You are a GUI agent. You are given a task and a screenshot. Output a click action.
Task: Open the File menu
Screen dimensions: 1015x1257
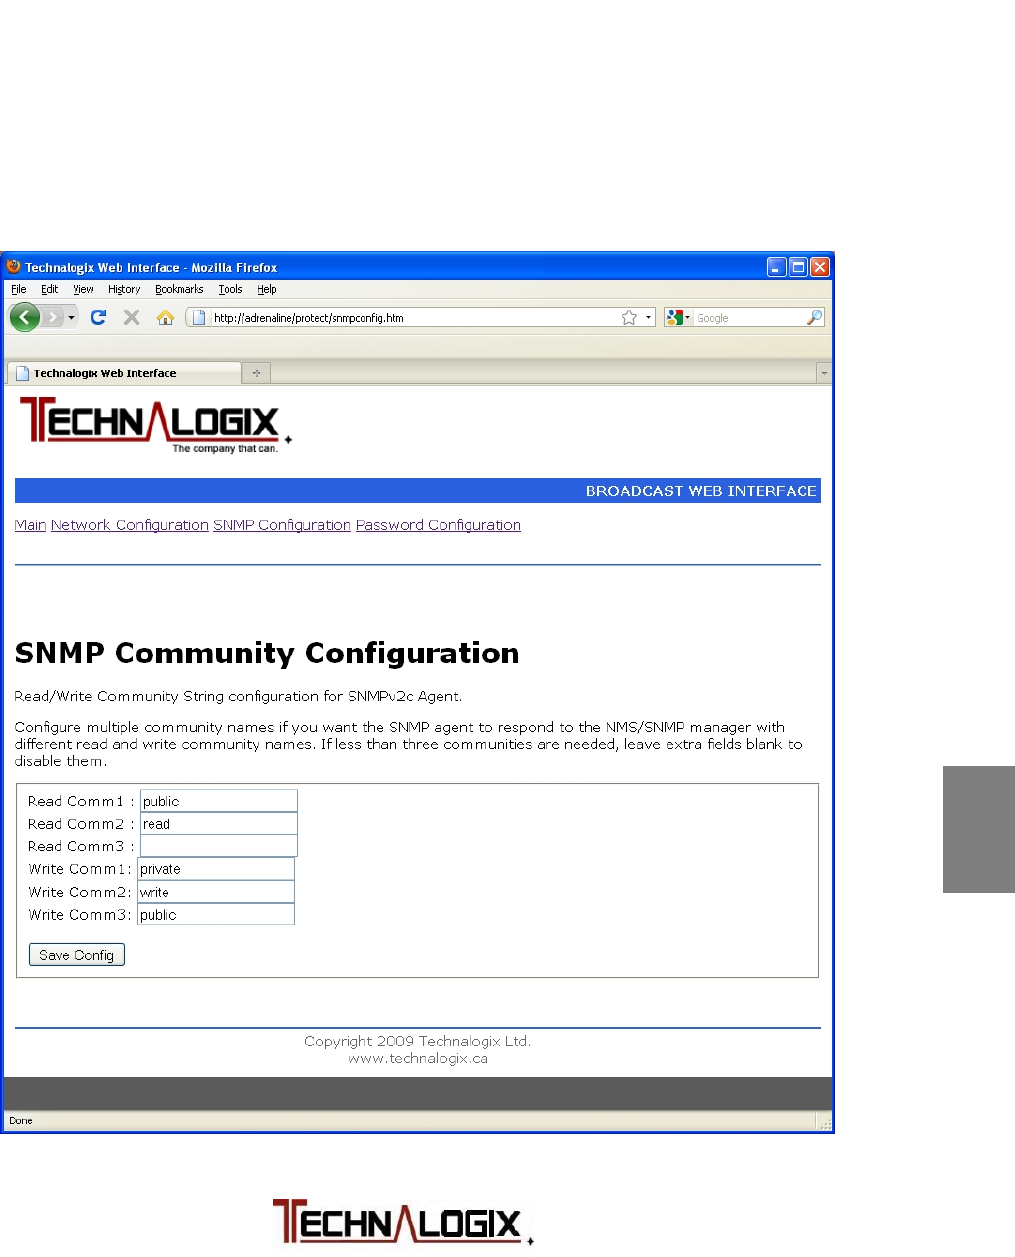(x=19, y=289)
